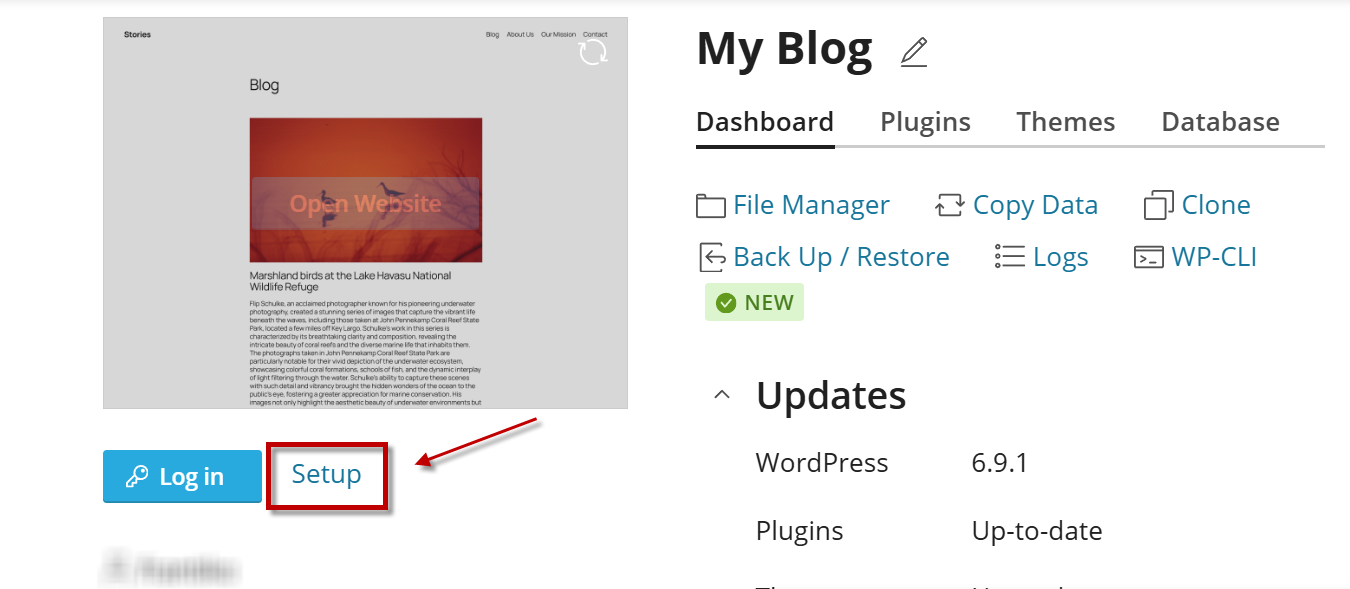
Task: Open the File Manager folder icon
Action: pos(711,206)
